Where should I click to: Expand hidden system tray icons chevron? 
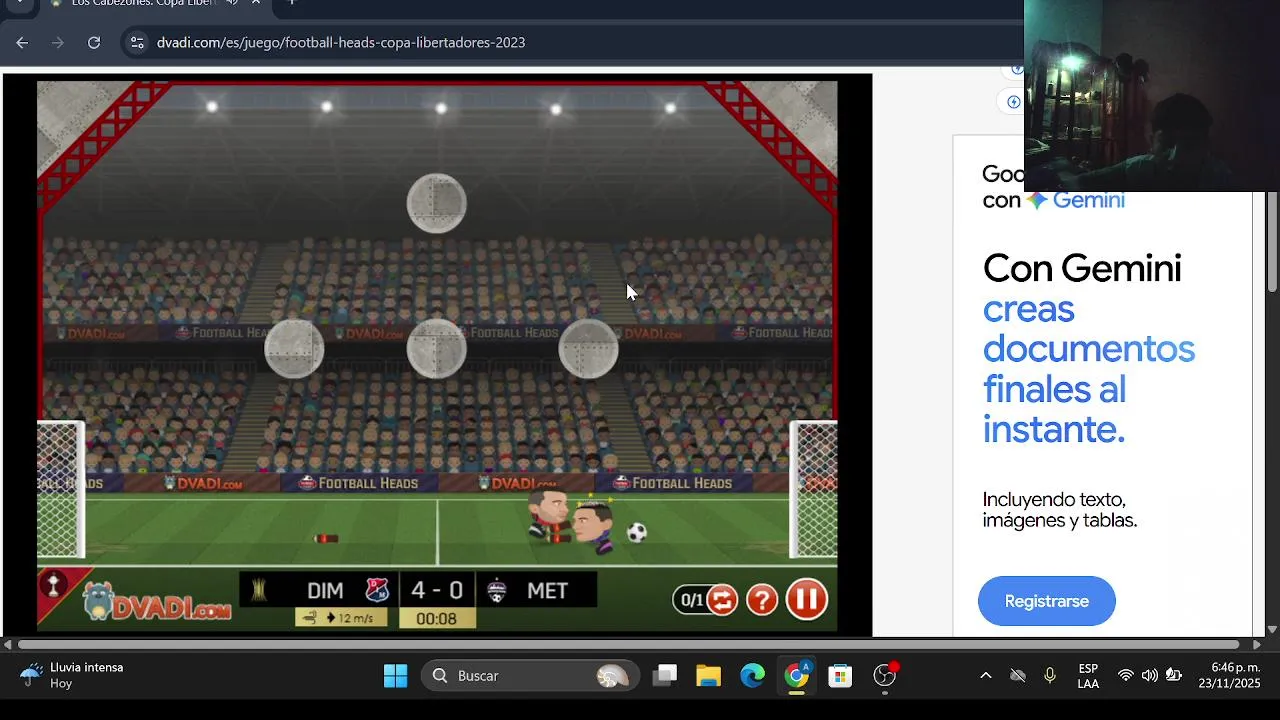986,676
